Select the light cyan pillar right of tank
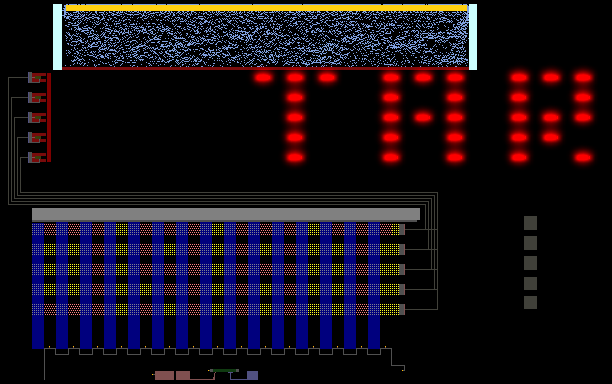 click(473, 37)
